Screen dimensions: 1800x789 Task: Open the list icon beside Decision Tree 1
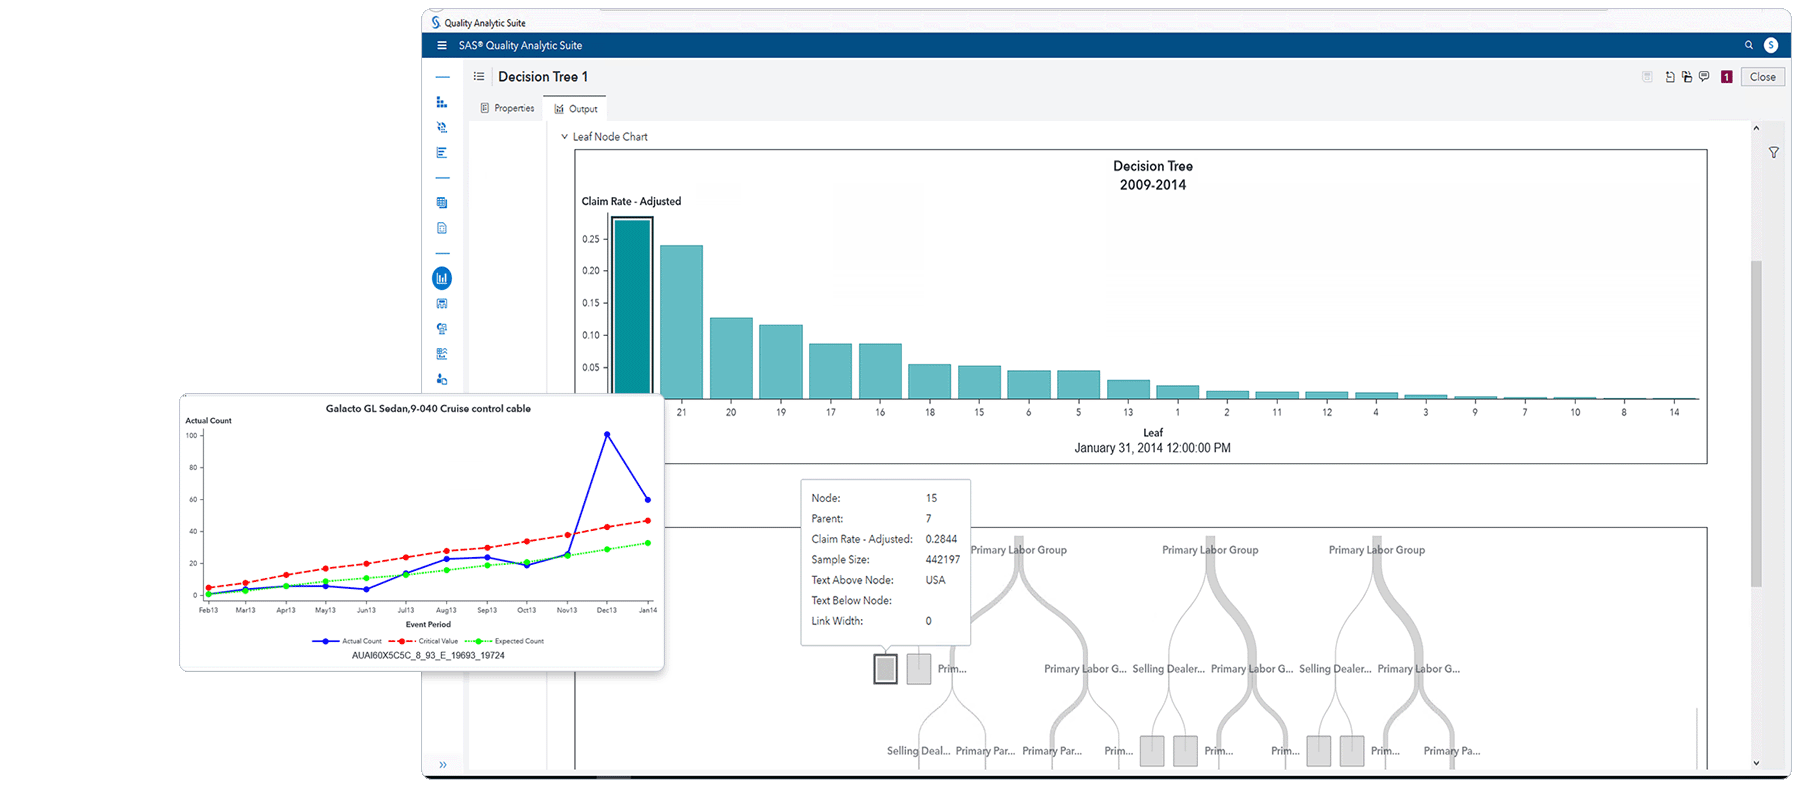tap(479, 76)
